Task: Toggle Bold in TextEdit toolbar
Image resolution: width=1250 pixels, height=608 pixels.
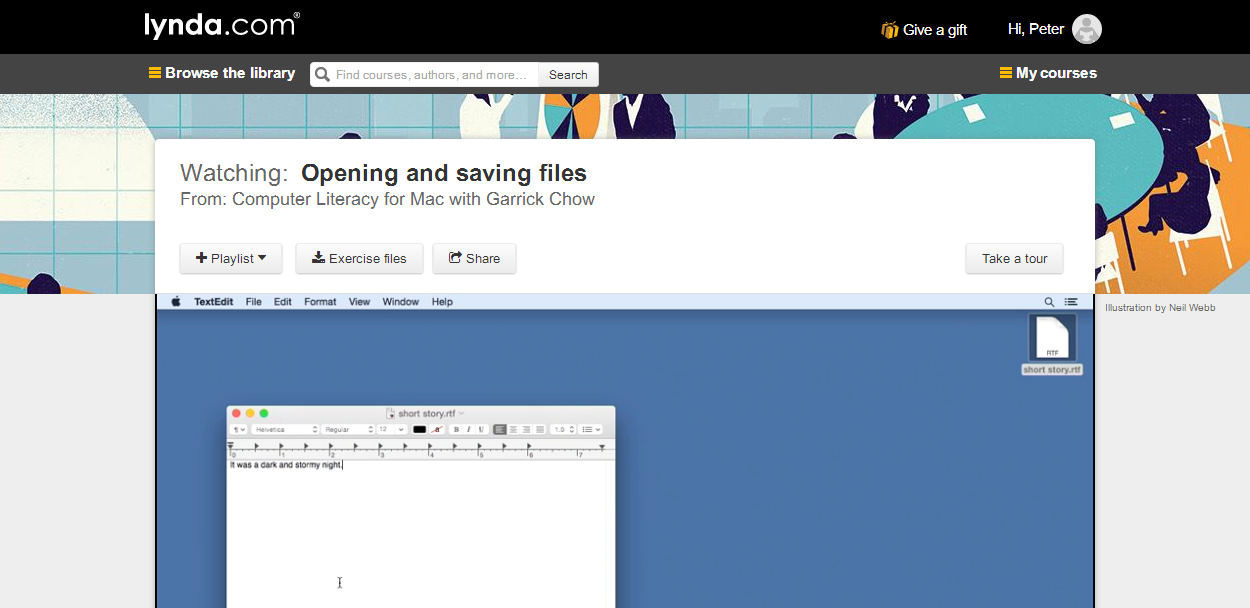Action: pos(456,429)
